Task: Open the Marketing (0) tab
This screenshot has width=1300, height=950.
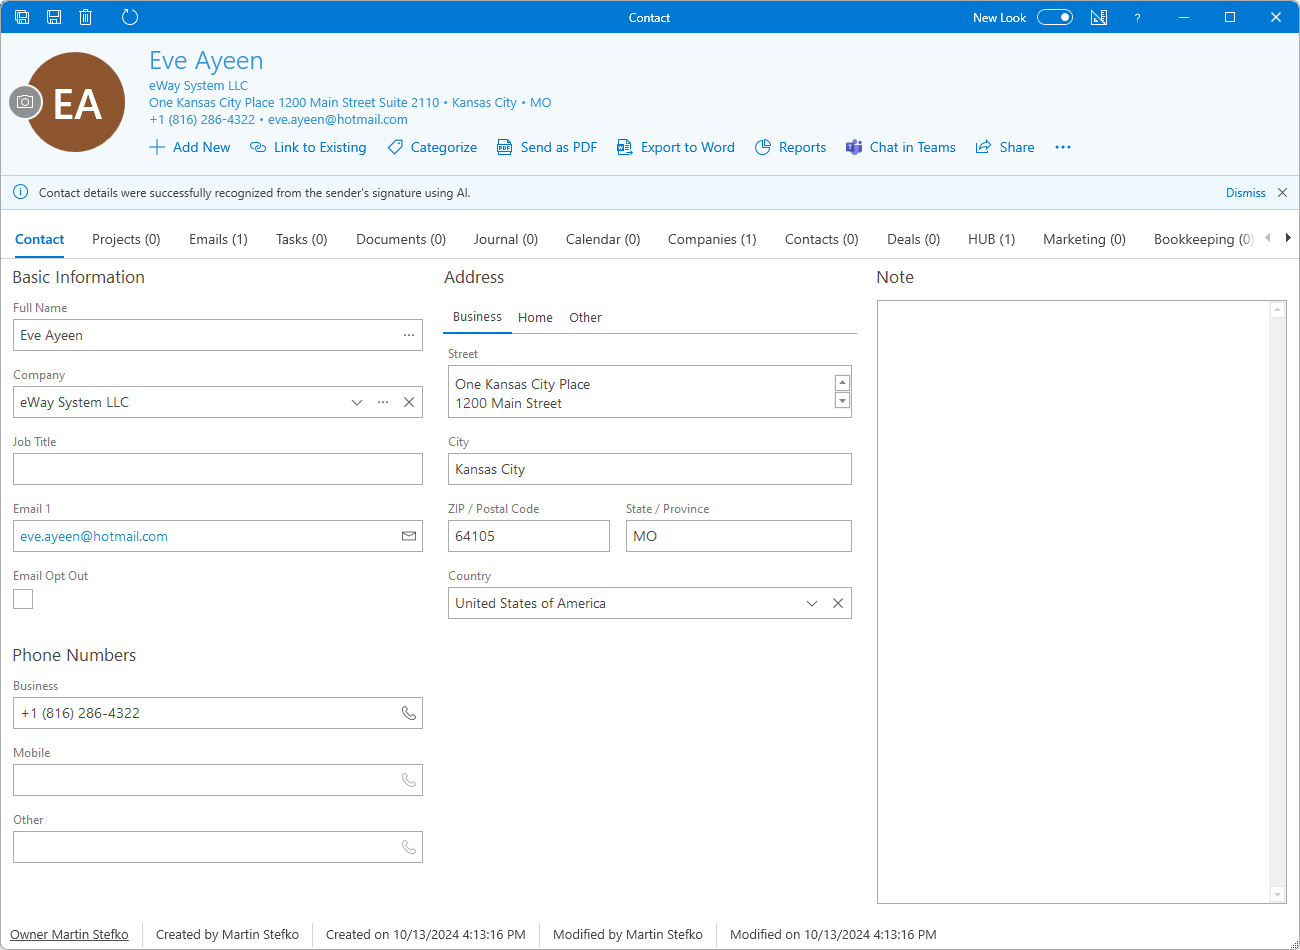Action: pos(1084,239)
